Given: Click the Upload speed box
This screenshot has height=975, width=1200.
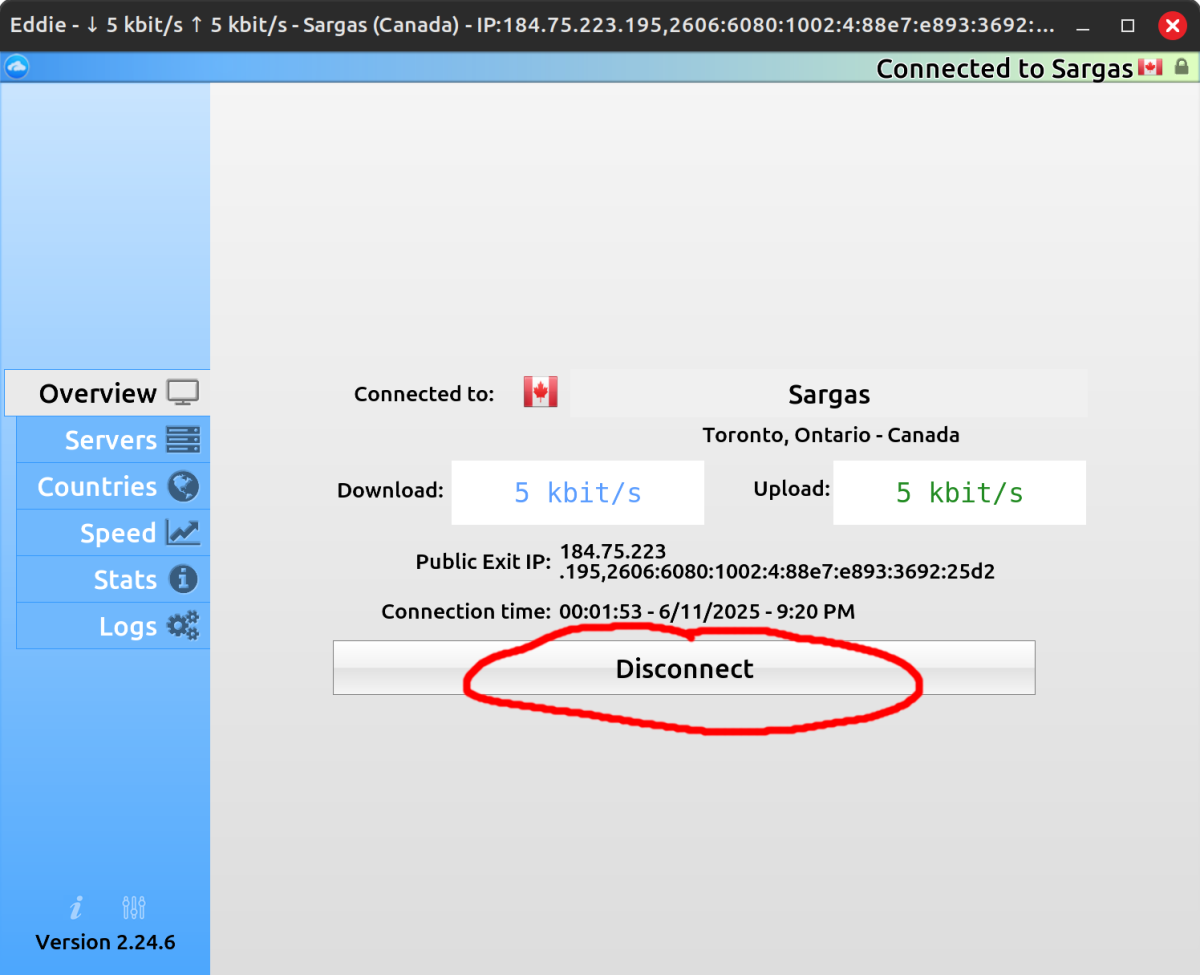Looking at the screenshot, I should pos(959,492).
